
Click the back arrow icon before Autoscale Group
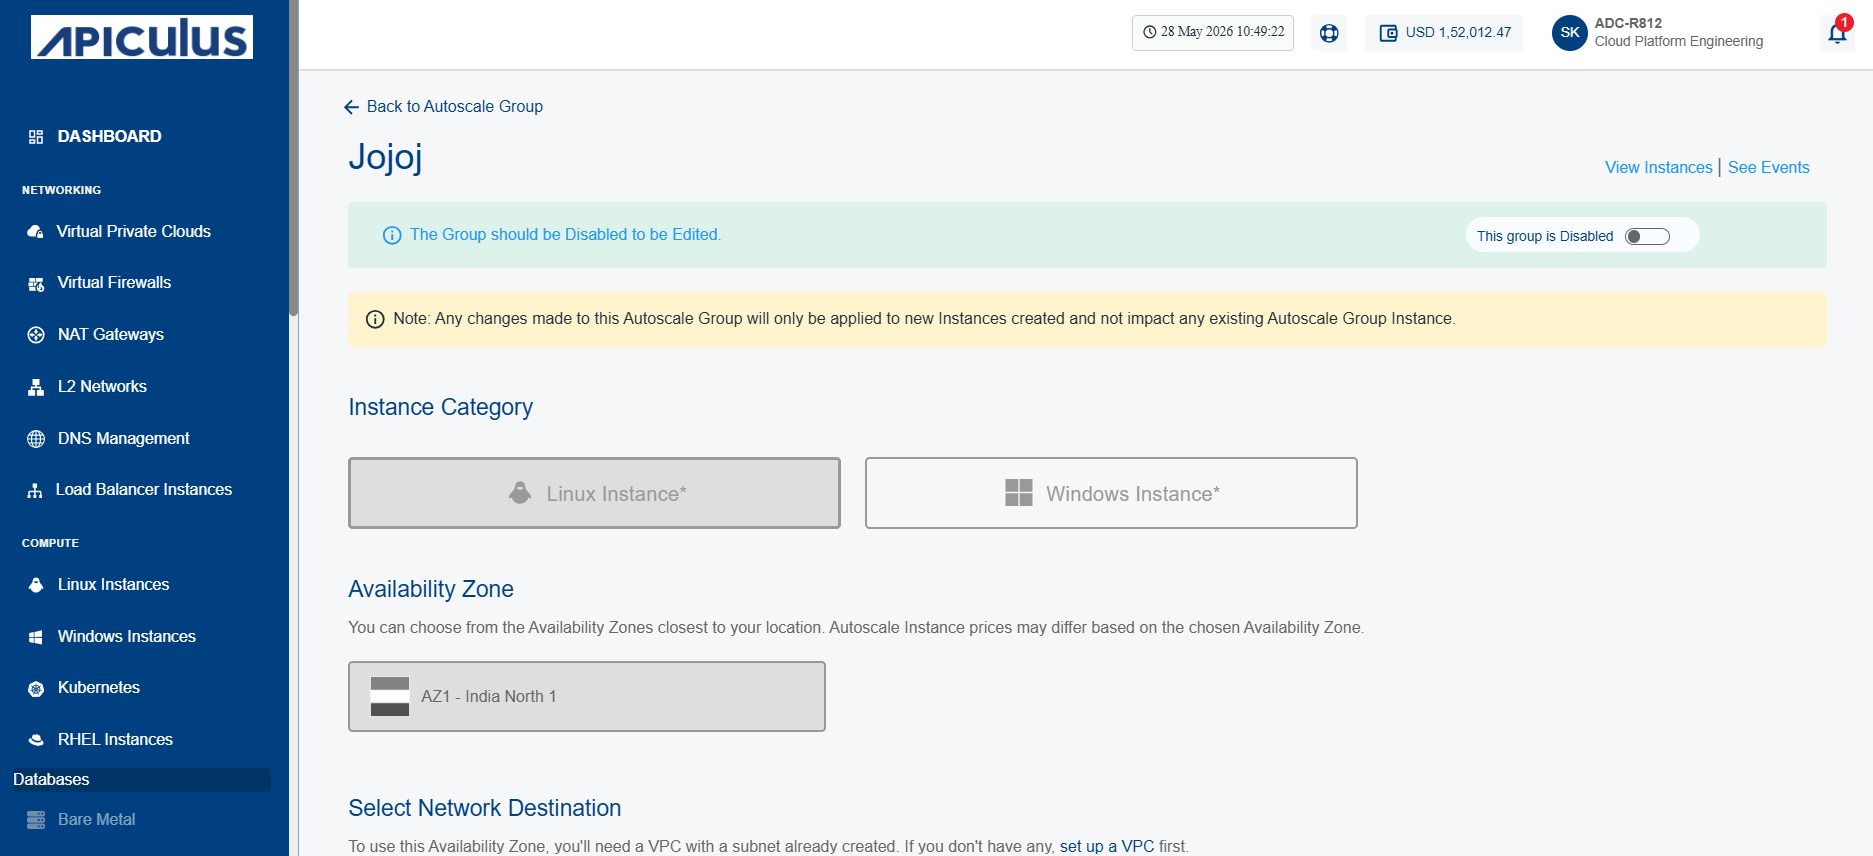[351, 107]
